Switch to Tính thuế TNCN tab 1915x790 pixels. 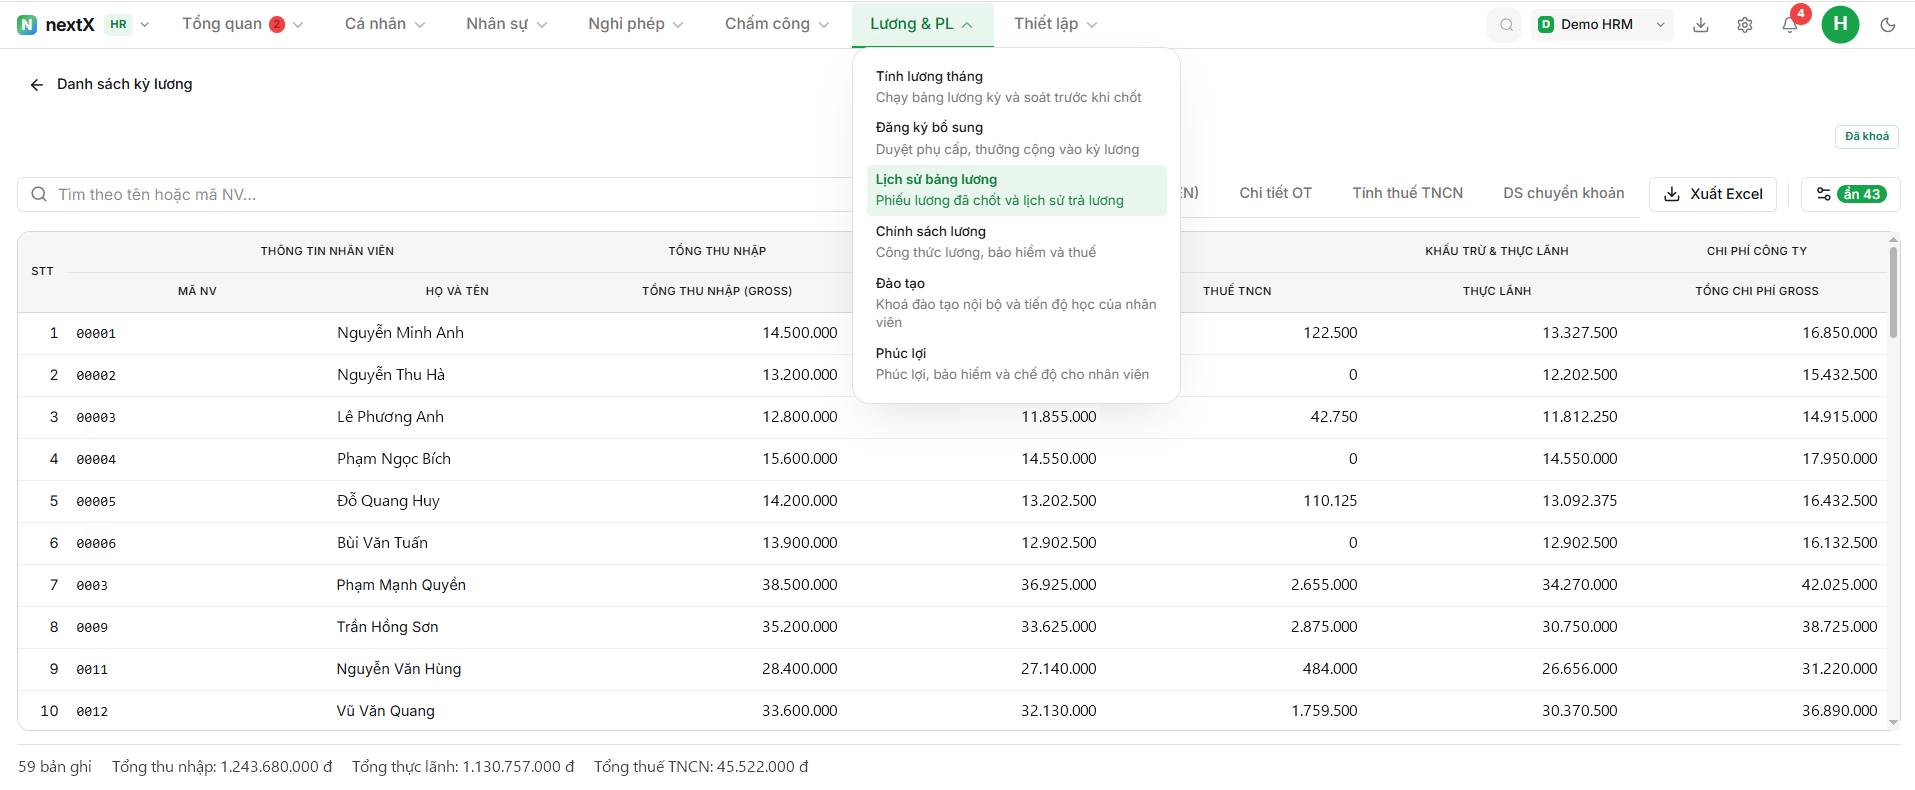coord(1407,193)
